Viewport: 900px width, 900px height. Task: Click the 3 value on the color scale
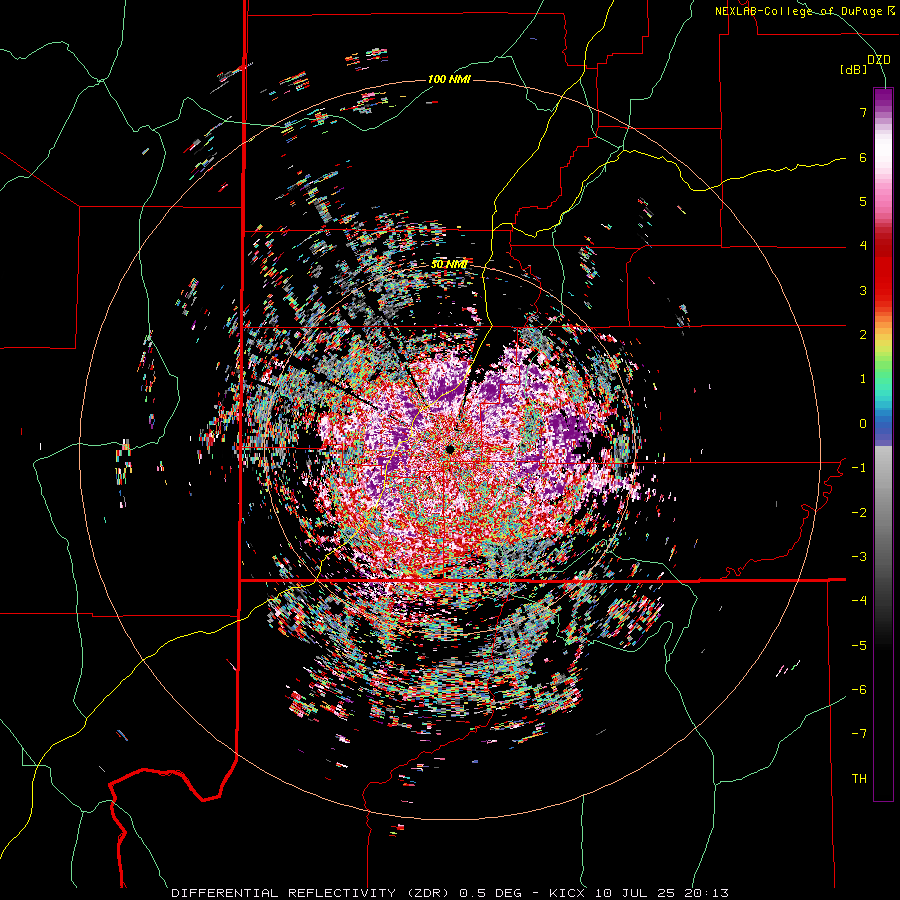coord(863,290)
